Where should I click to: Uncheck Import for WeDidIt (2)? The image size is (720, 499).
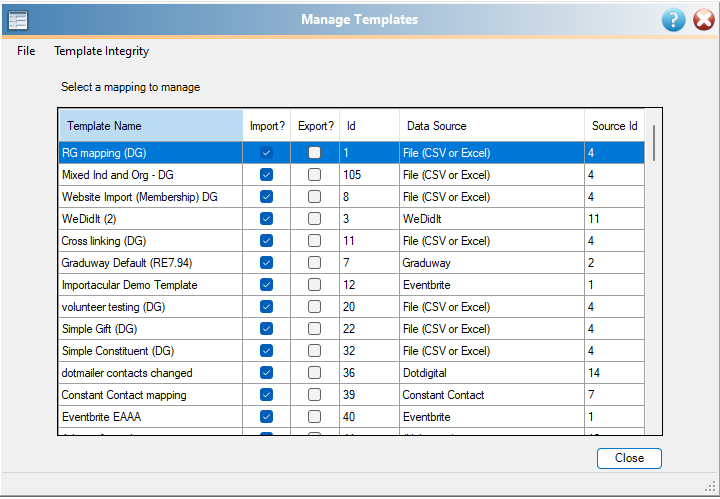coord(266,219)
